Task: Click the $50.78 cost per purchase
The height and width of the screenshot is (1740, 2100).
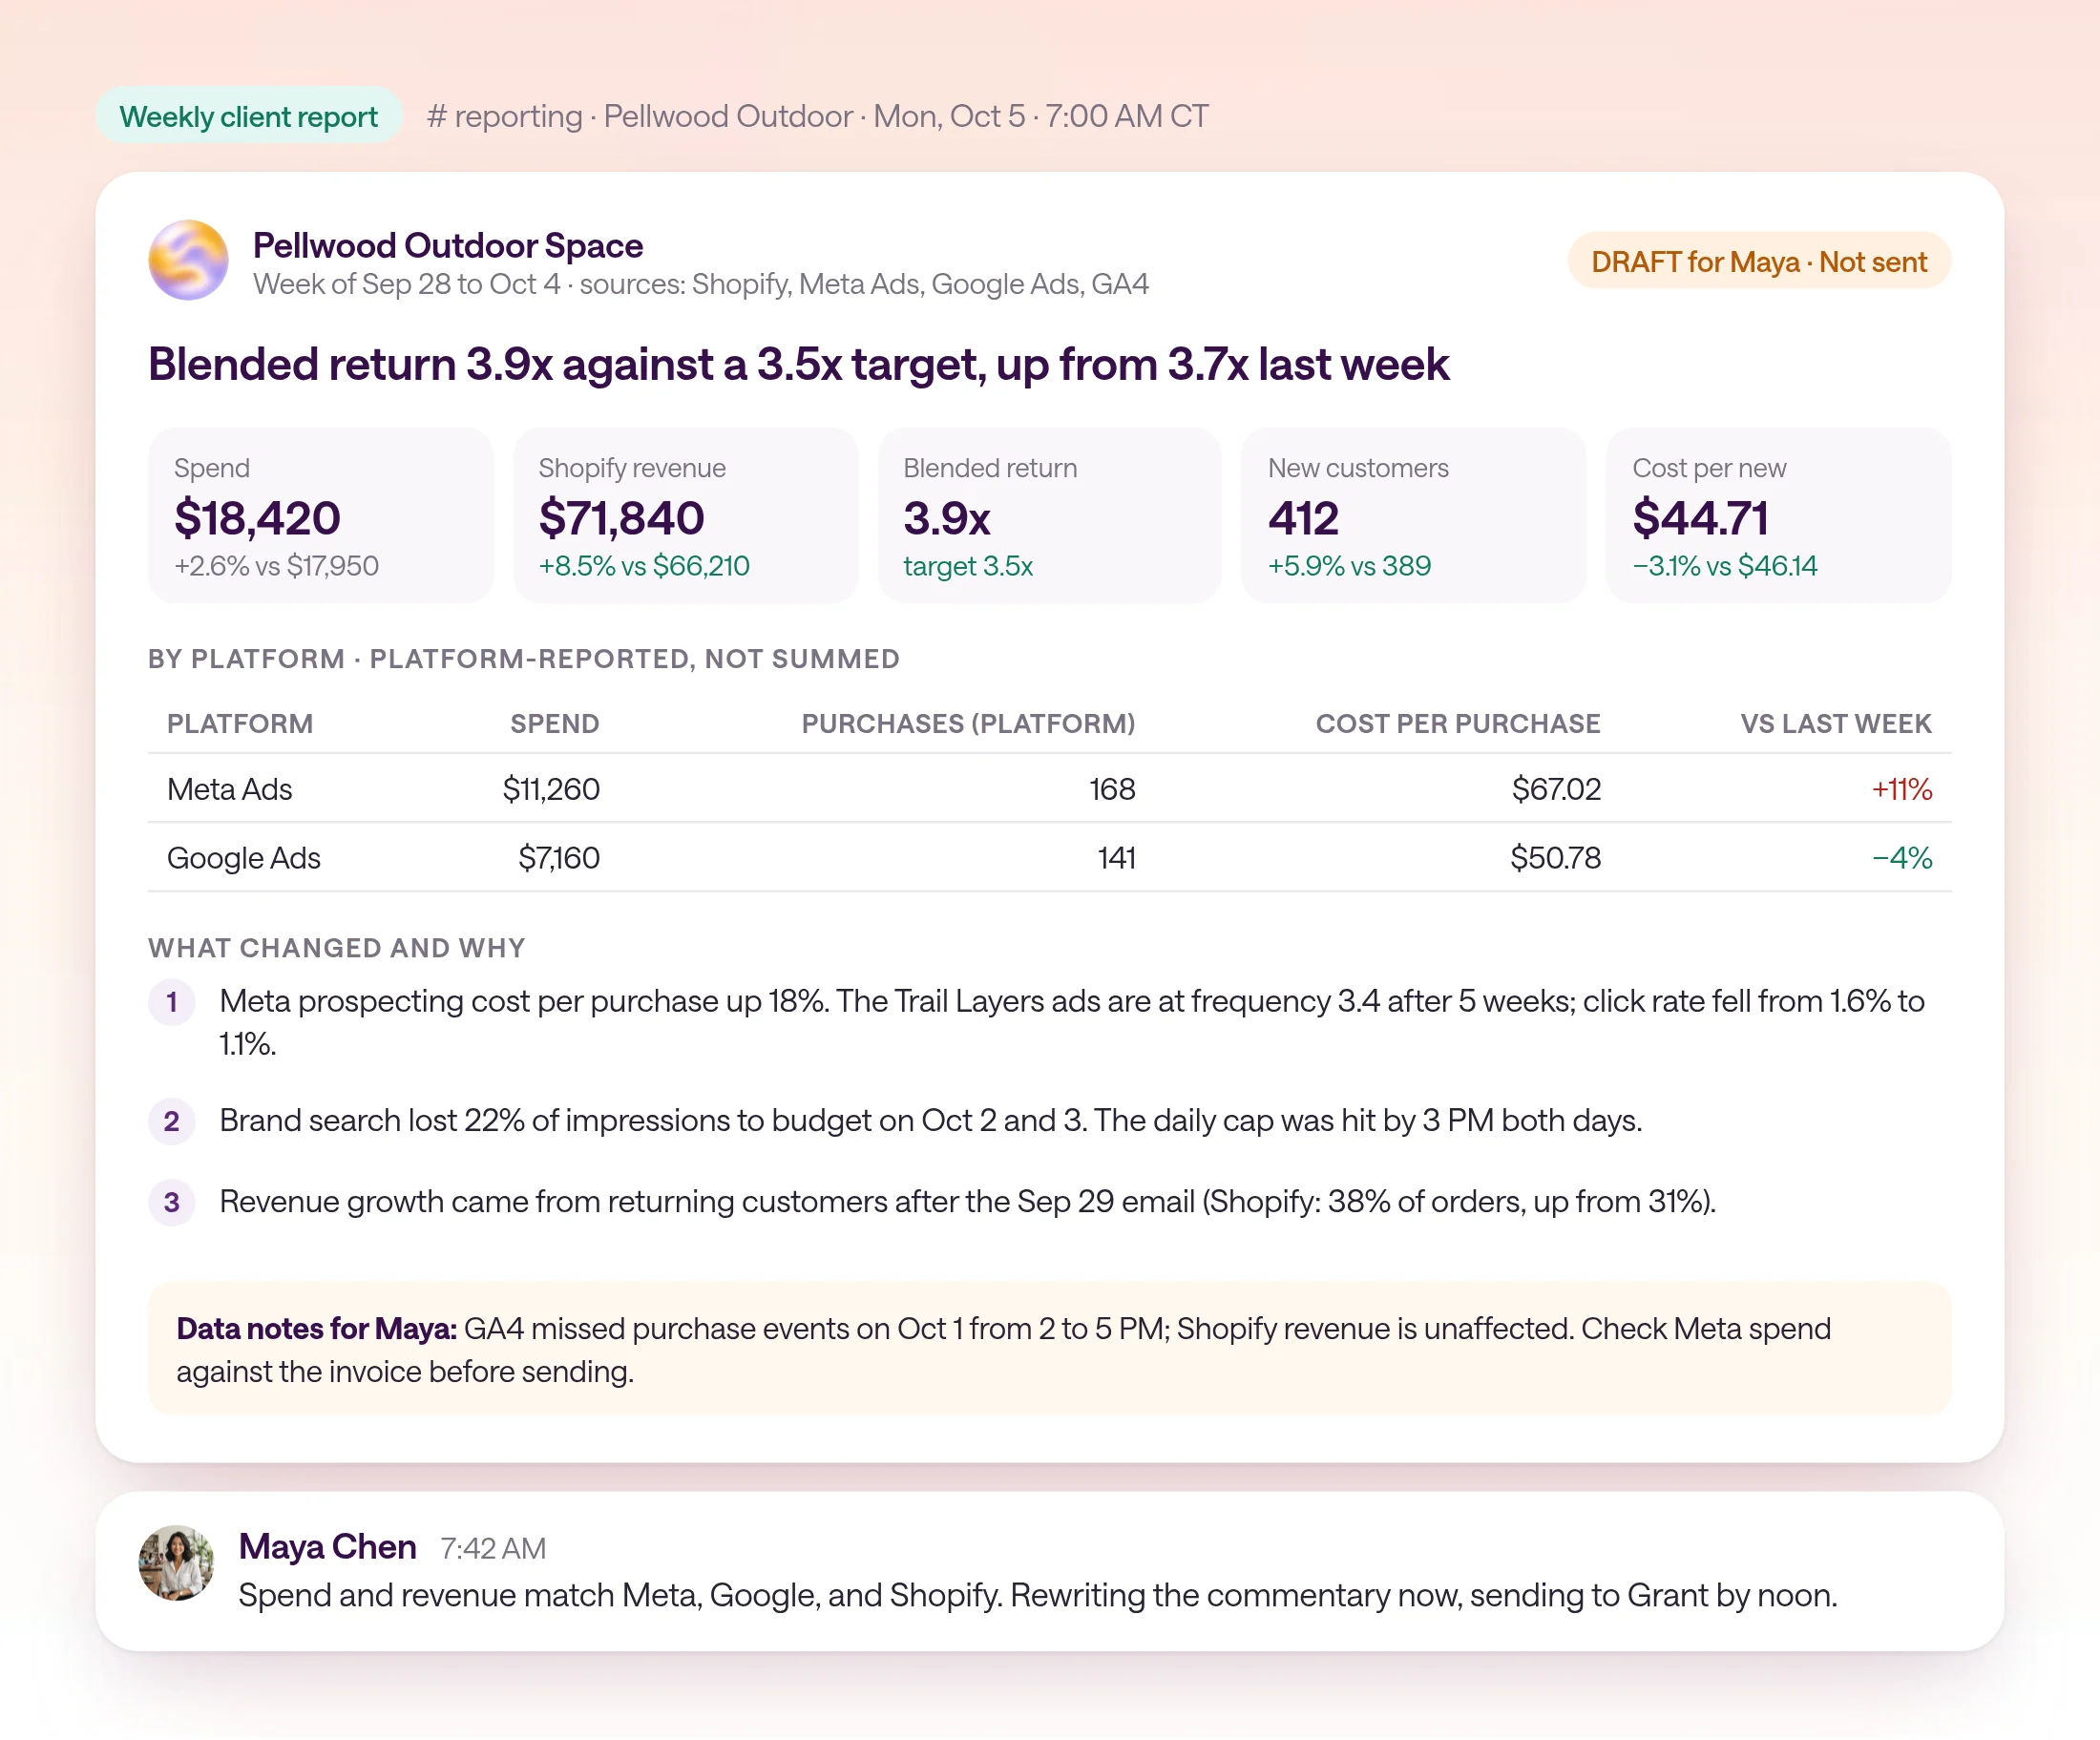Action: tap(1555, 858)
